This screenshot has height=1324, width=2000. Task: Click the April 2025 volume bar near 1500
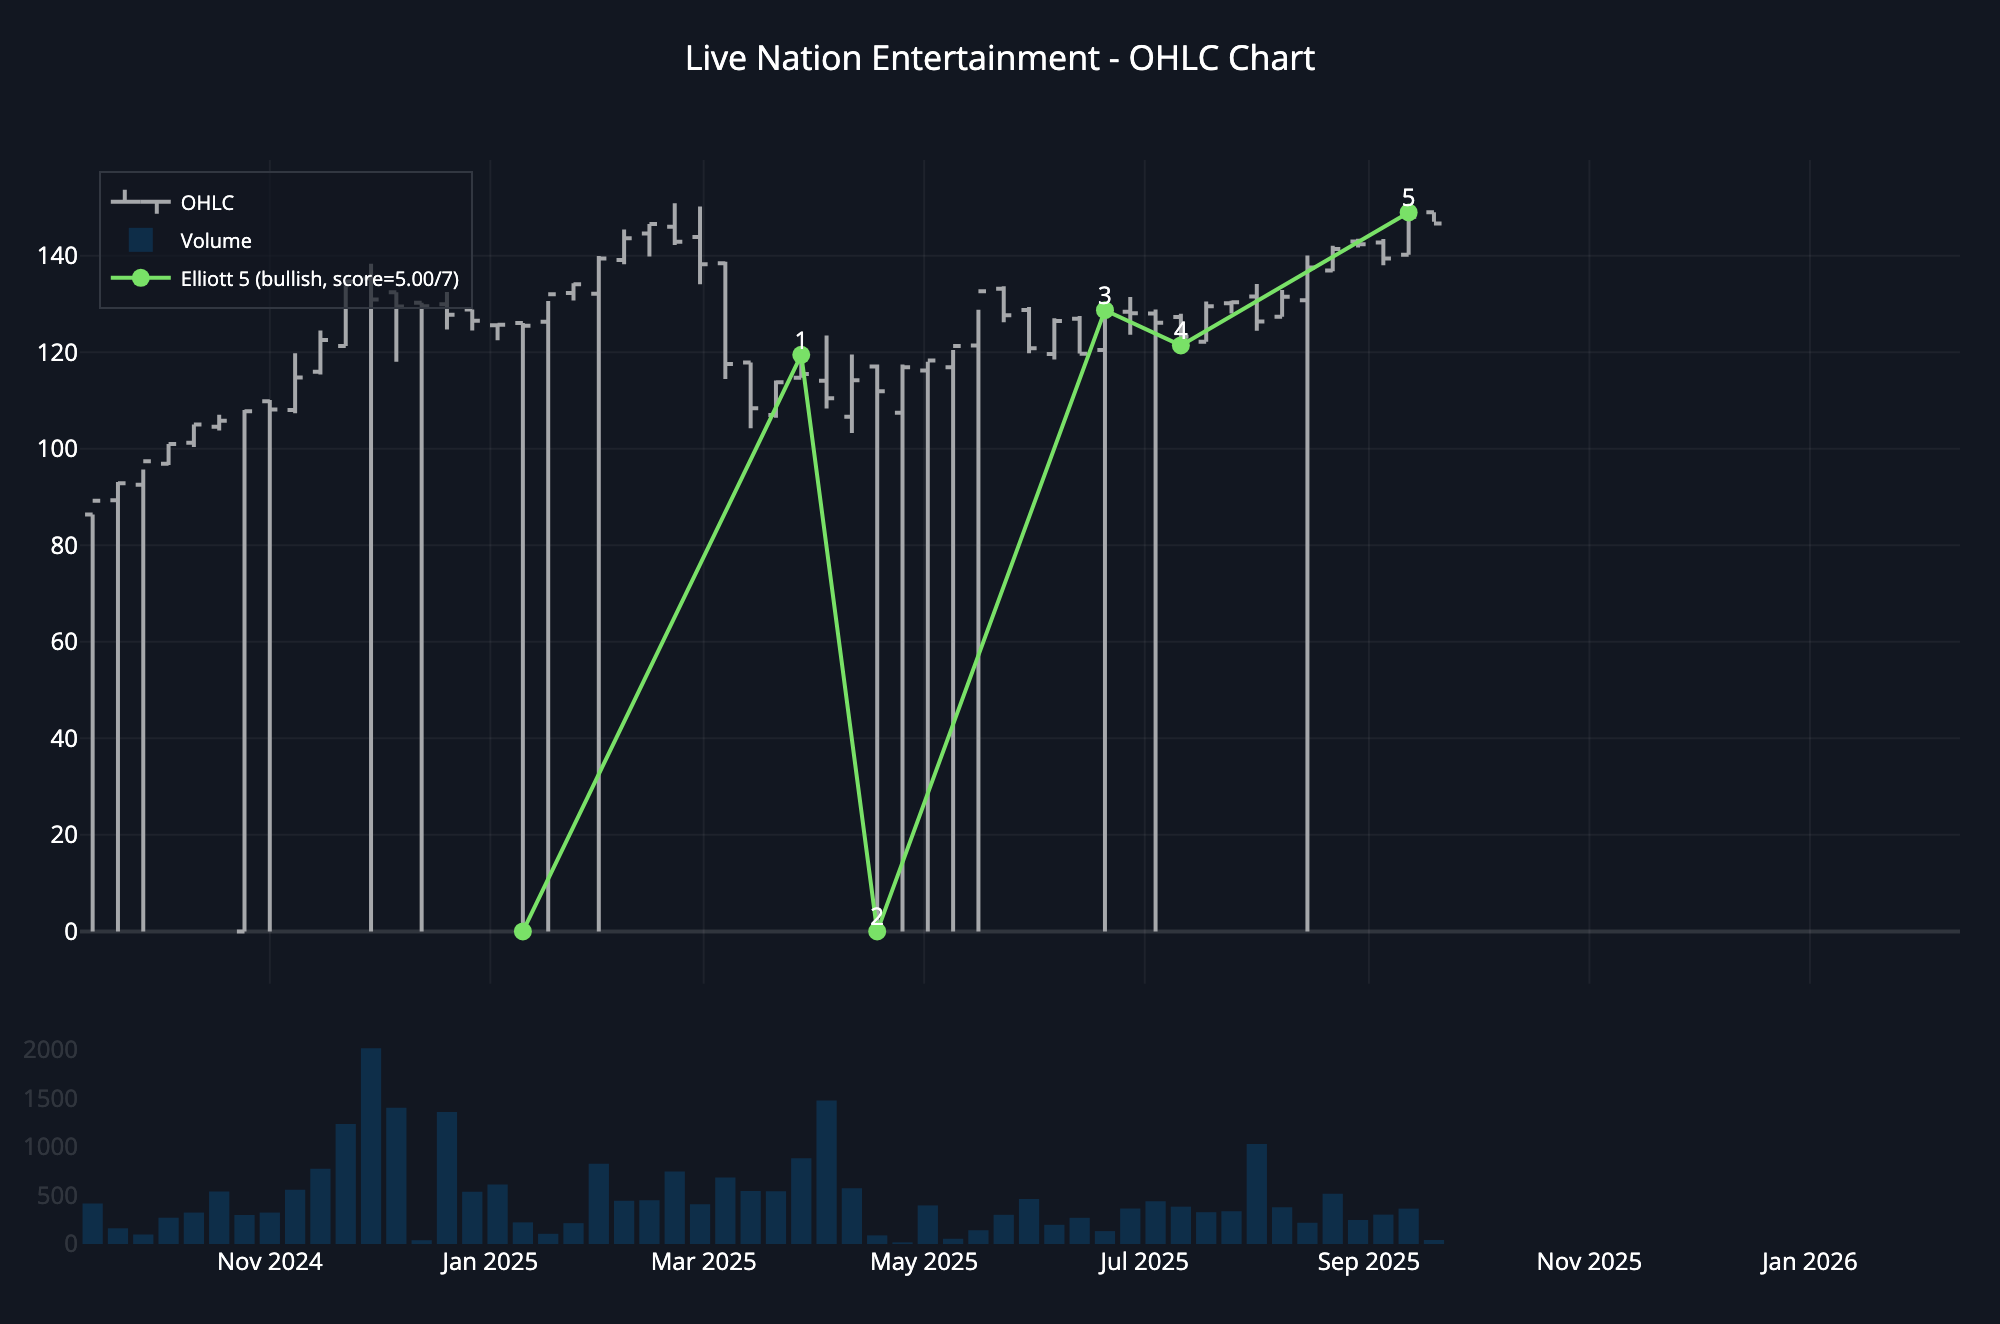point(826,1172)
